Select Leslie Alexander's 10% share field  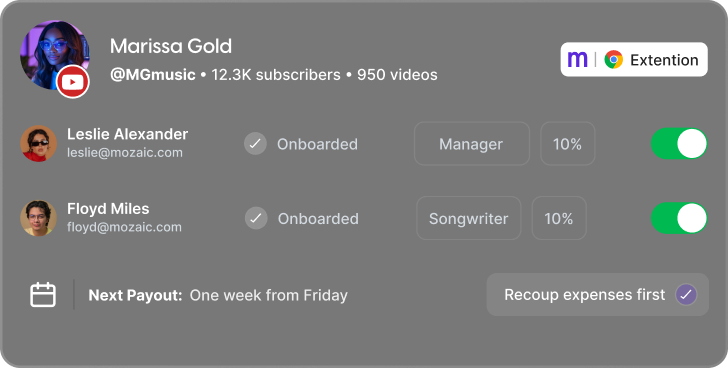(x=567, y=144)
